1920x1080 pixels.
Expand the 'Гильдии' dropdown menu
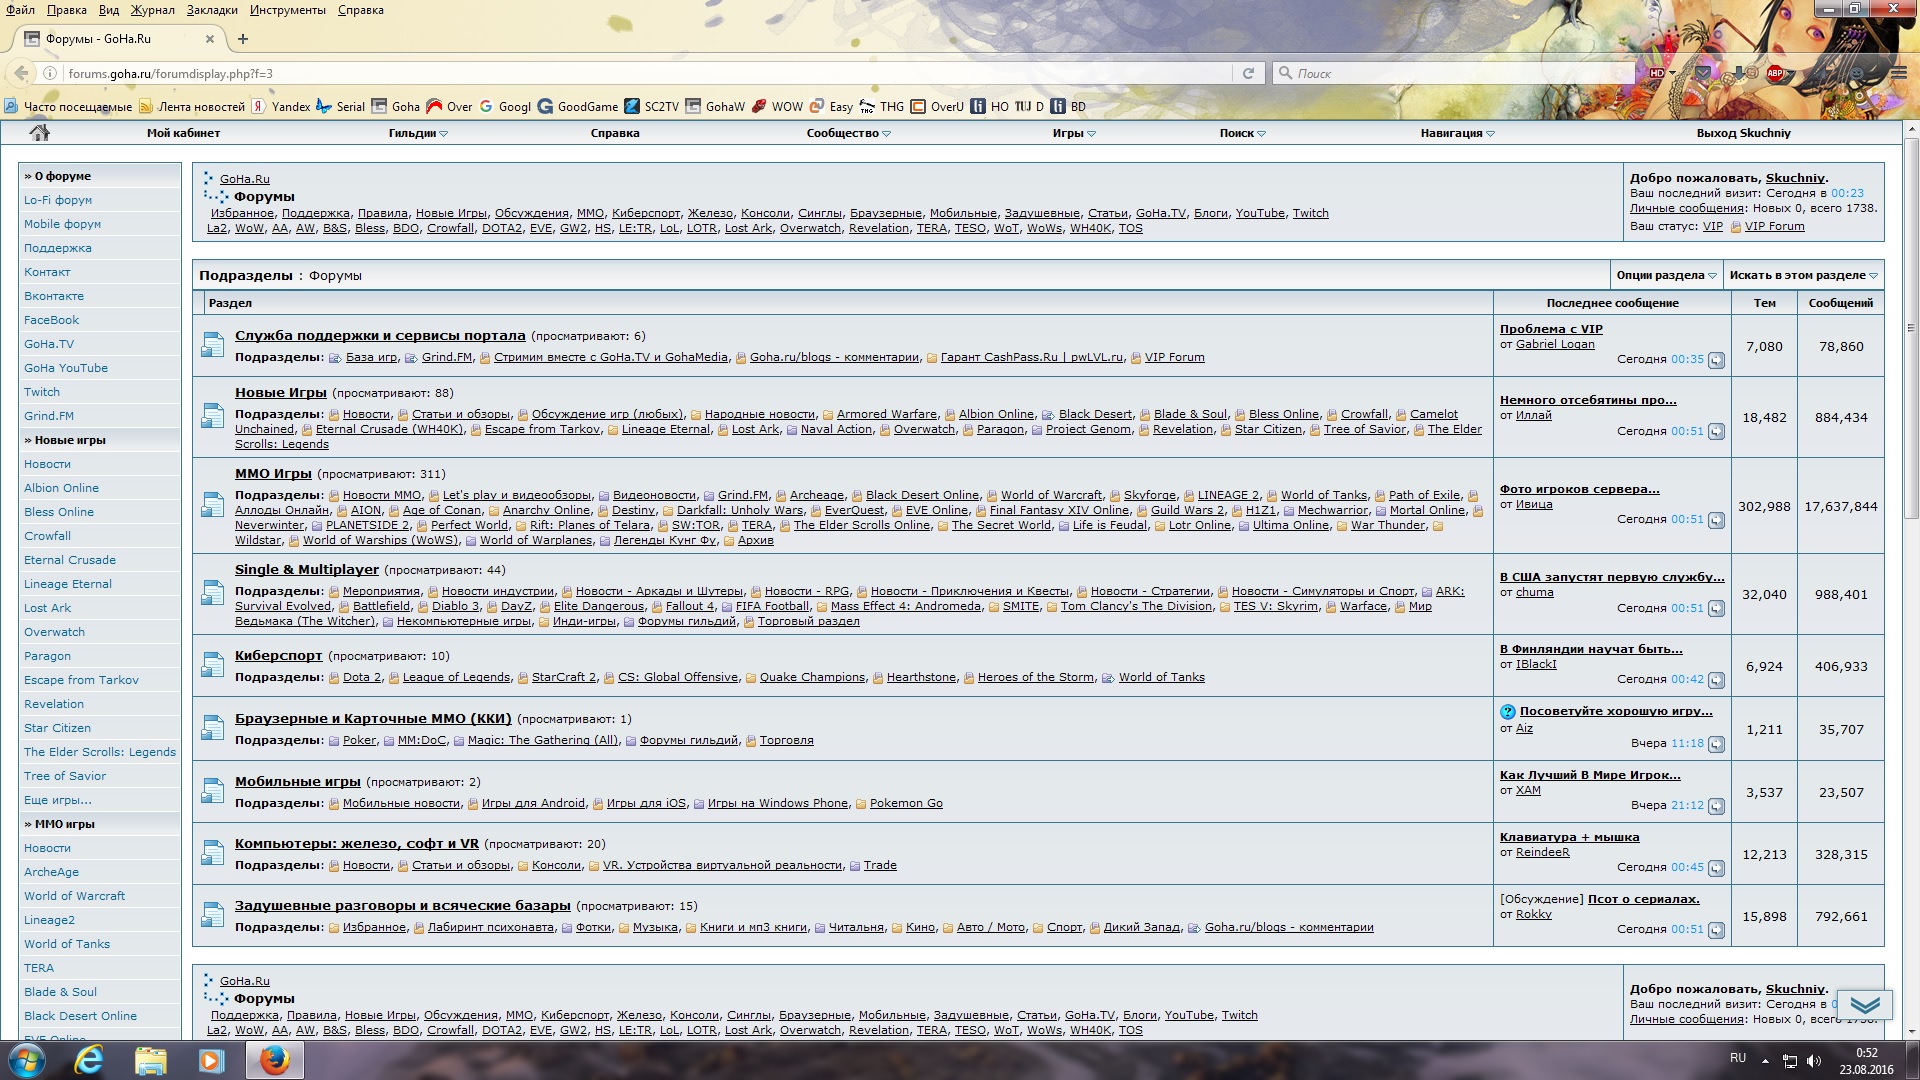click(x=418, y=133)
